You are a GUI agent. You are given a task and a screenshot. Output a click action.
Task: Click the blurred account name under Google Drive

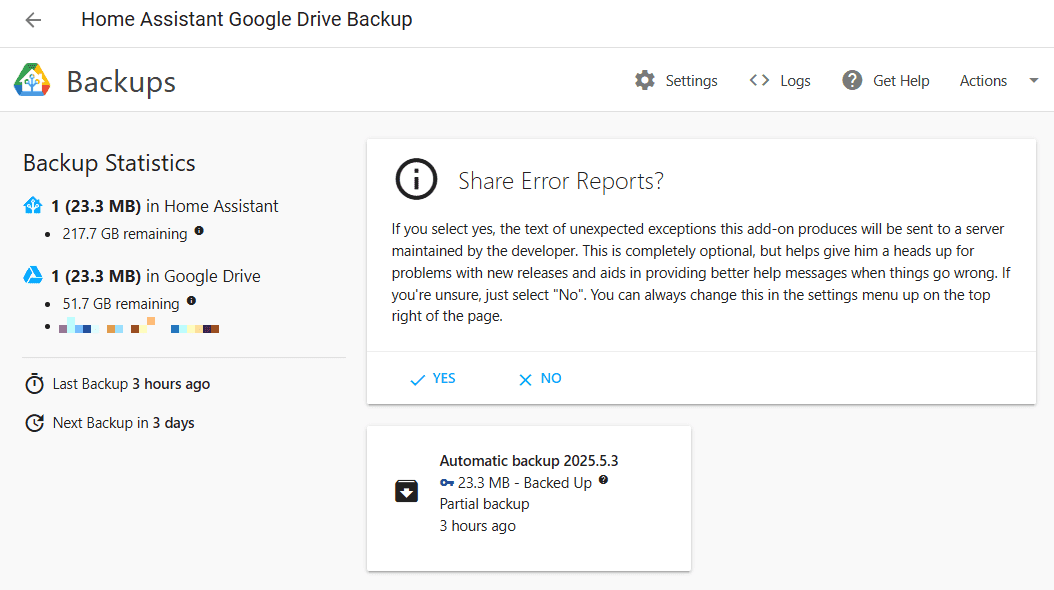139,326
